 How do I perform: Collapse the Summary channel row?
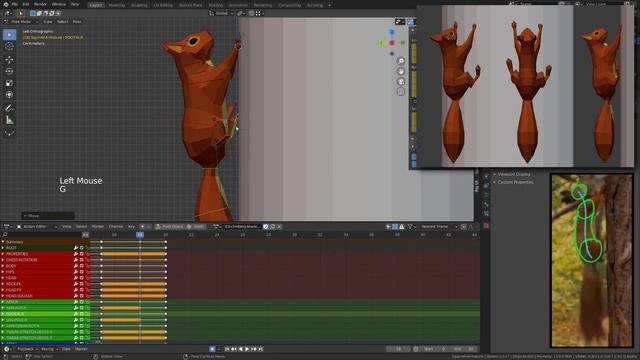pos(3,242)
